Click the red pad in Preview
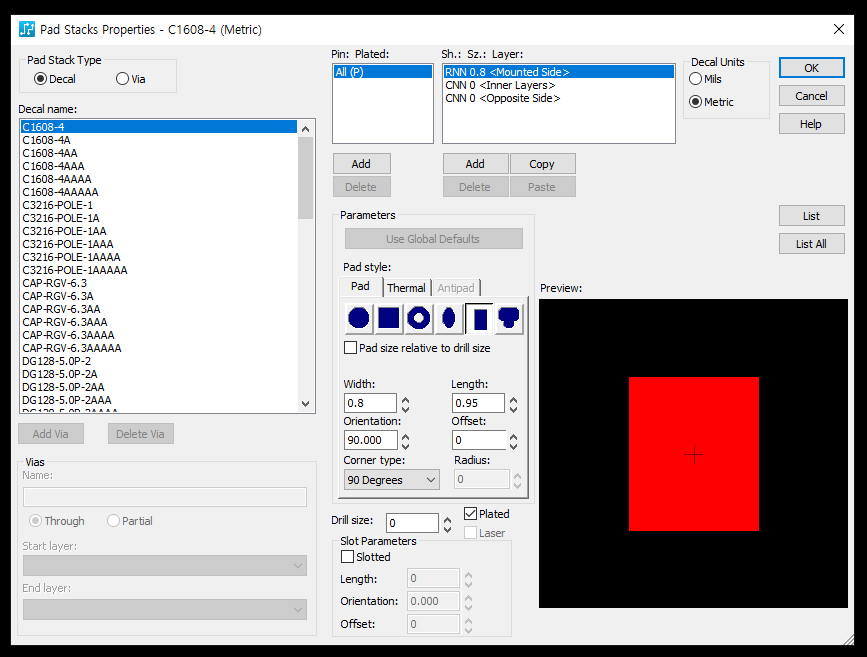867x657 pixels. pyautogui.click(x=693, y=454)
